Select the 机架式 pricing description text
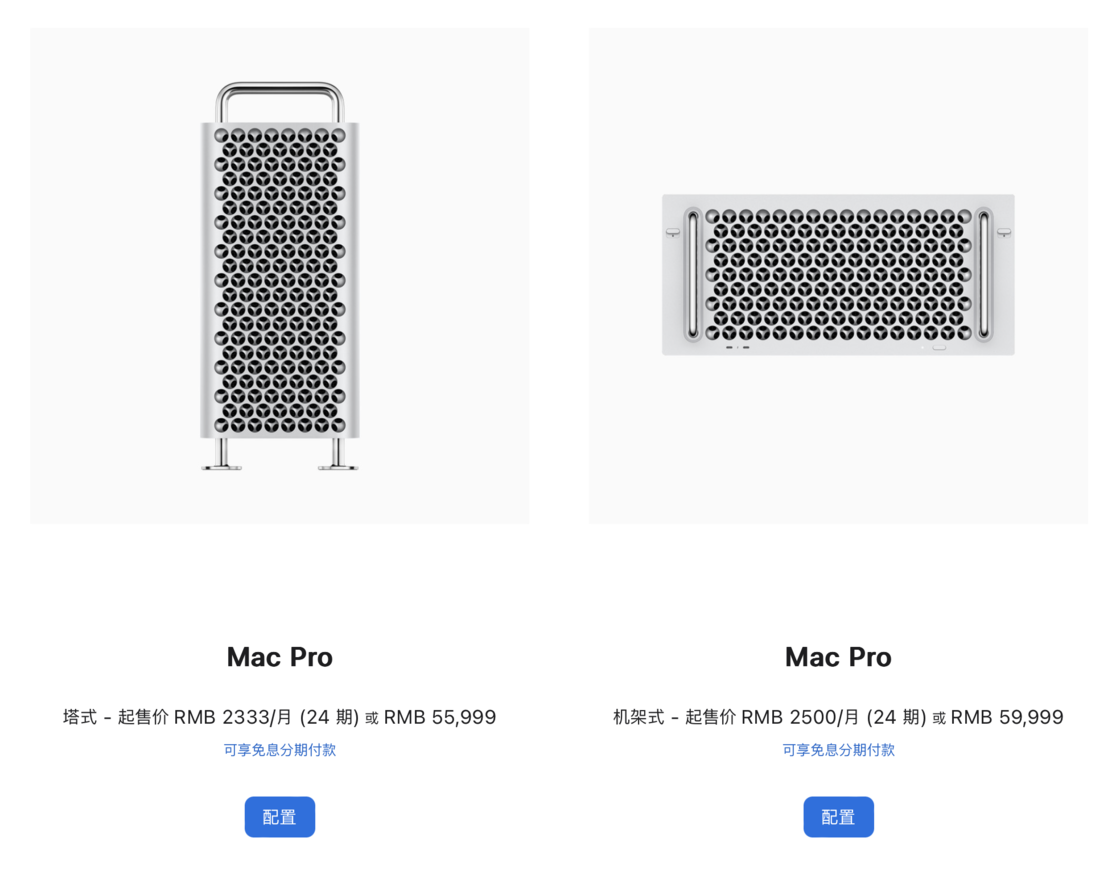This screenshot has width=1120, height=883. tap(838, 716)
